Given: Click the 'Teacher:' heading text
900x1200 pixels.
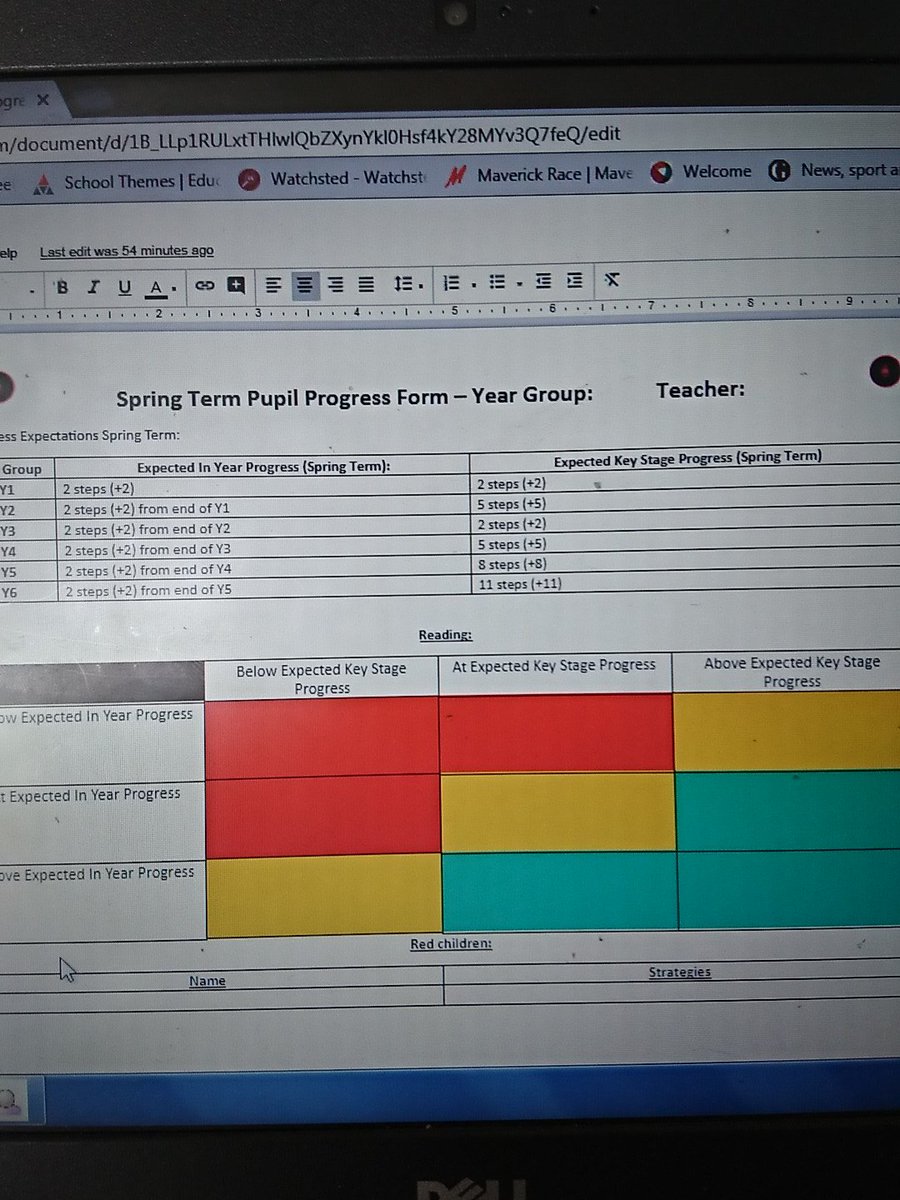Looking at the screenshot, I should 701,390.
